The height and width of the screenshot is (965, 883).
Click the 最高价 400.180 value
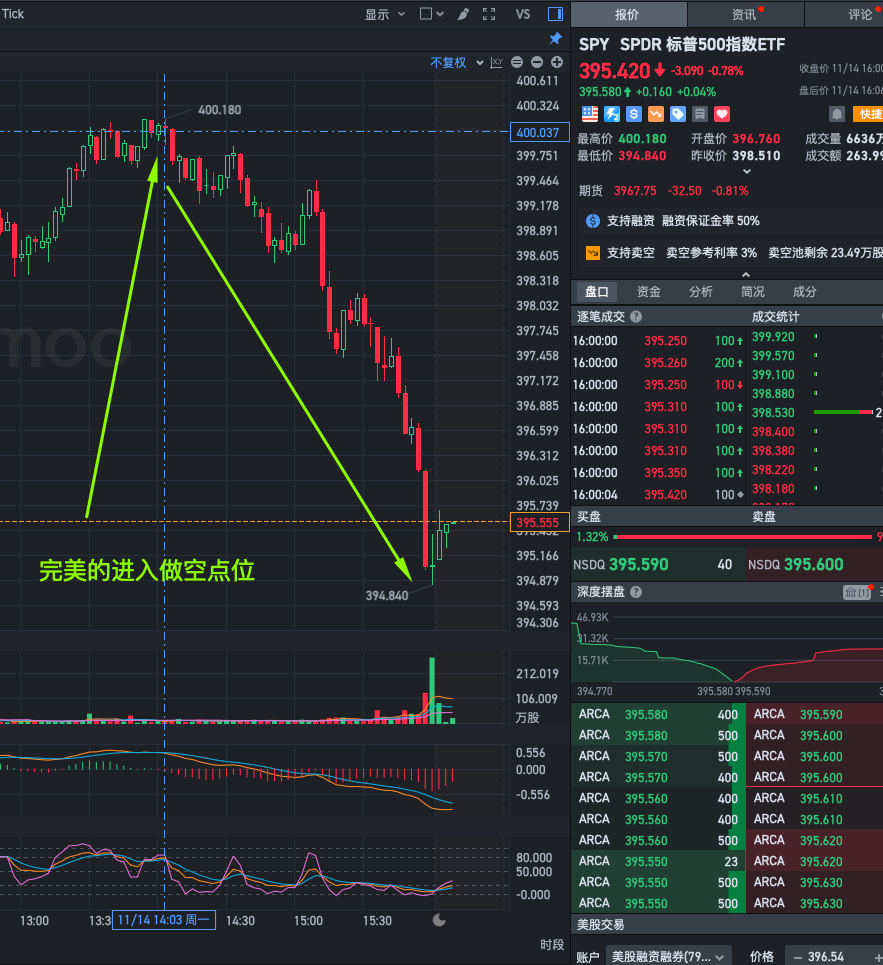coord(642,138)
